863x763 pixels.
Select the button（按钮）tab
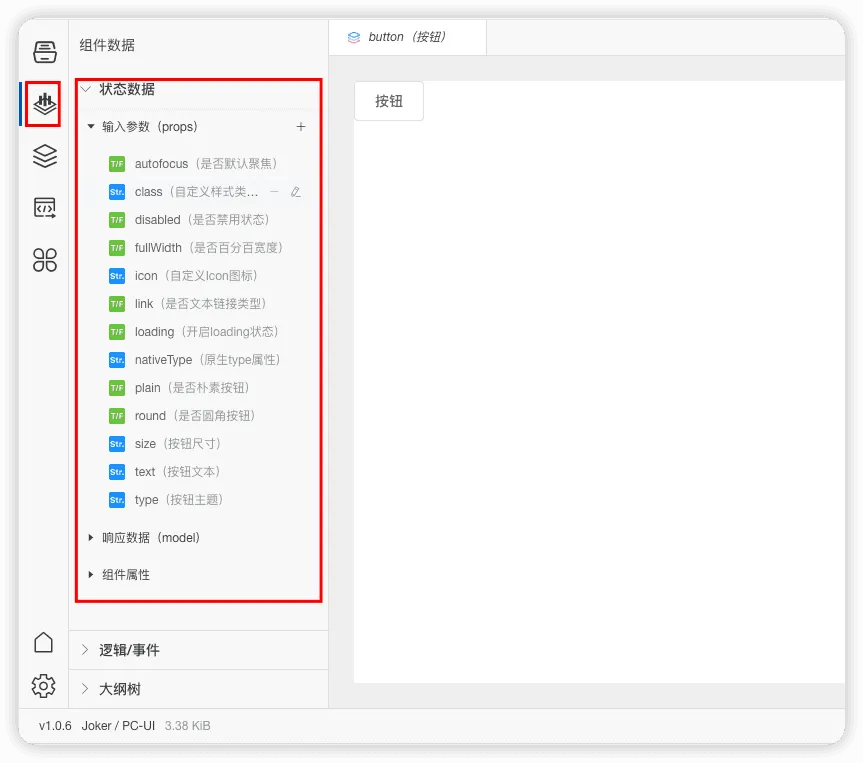tap(405, 36)
